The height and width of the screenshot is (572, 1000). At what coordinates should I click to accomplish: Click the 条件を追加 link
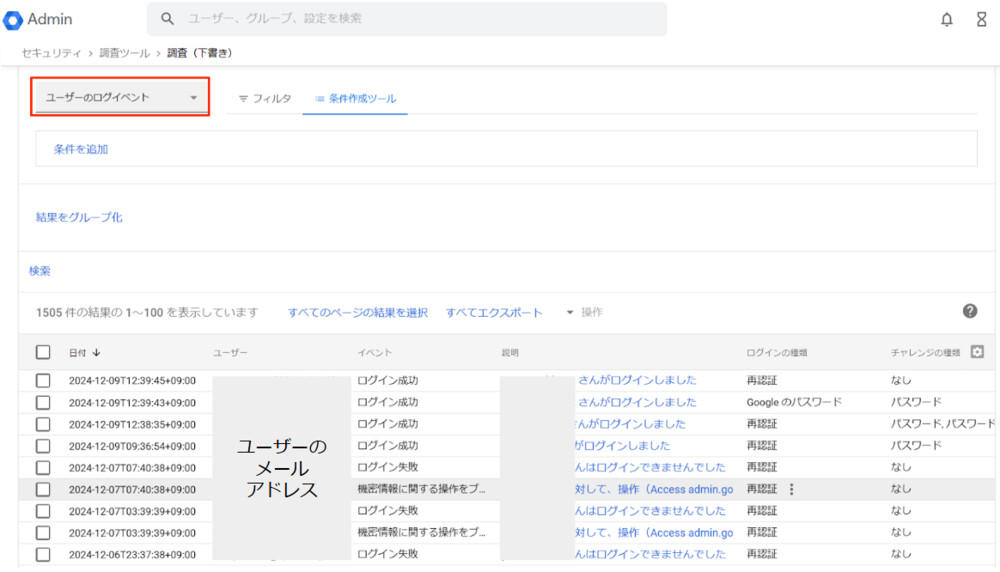point(81,149)
